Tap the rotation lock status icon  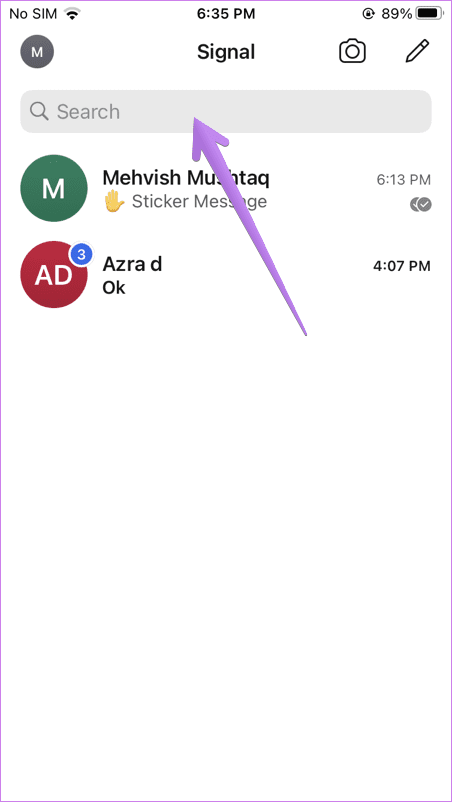coord(368,14)
